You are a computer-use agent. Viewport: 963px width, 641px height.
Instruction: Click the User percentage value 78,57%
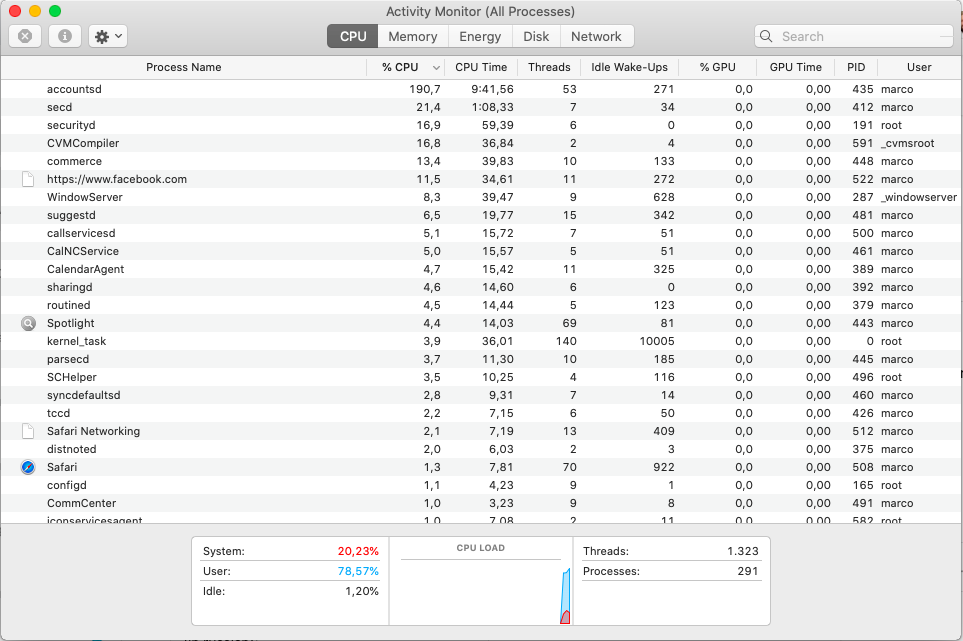tap(358, 572)
